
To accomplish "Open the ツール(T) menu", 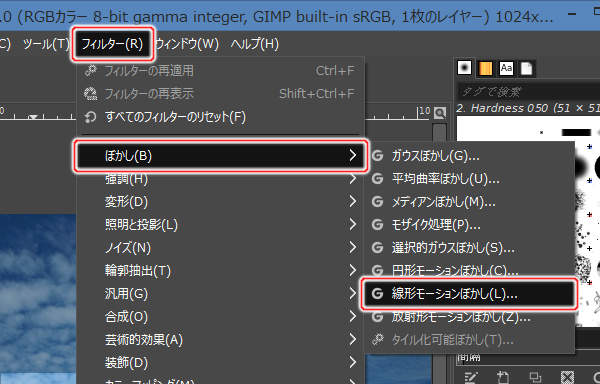I will (x=46, y=44).
